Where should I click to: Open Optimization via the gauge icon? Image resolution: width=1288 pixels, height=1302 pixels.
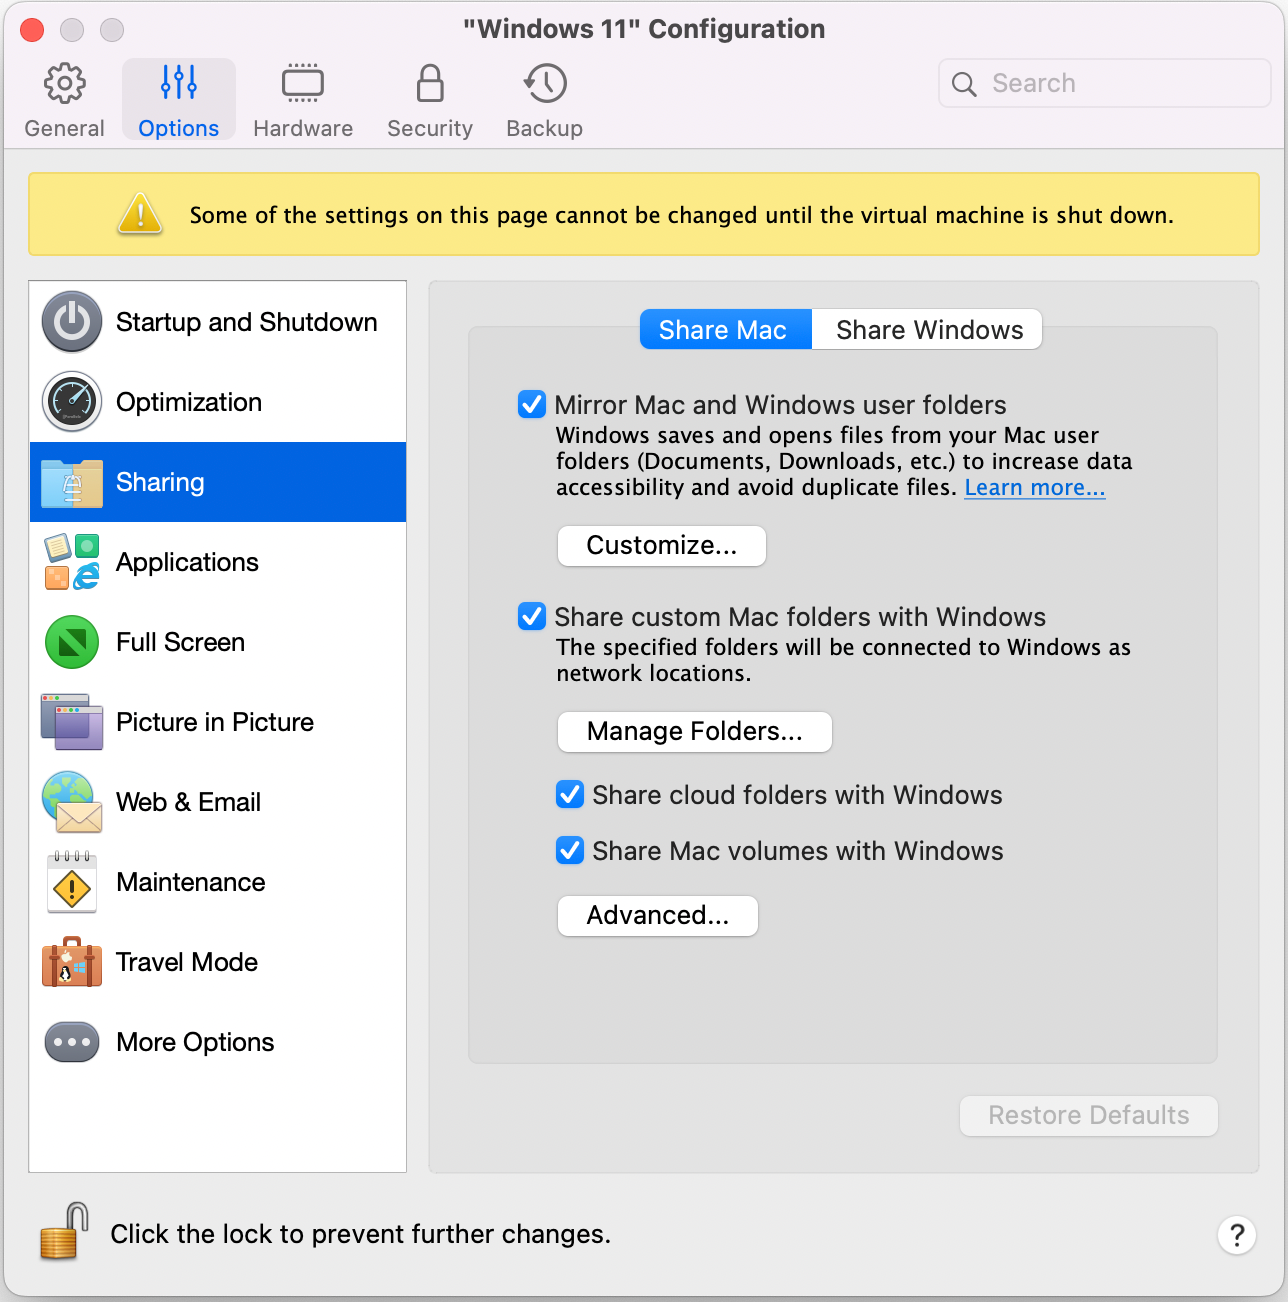[71, 401]
